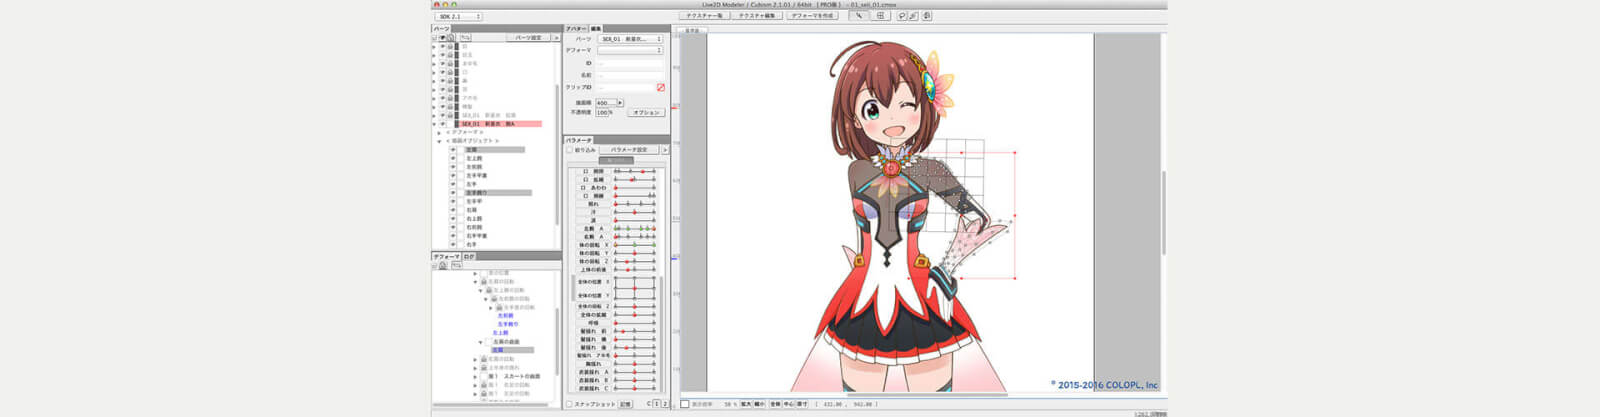
Task: Switch to the ログ tab
Action: click(x=469, y=257)
